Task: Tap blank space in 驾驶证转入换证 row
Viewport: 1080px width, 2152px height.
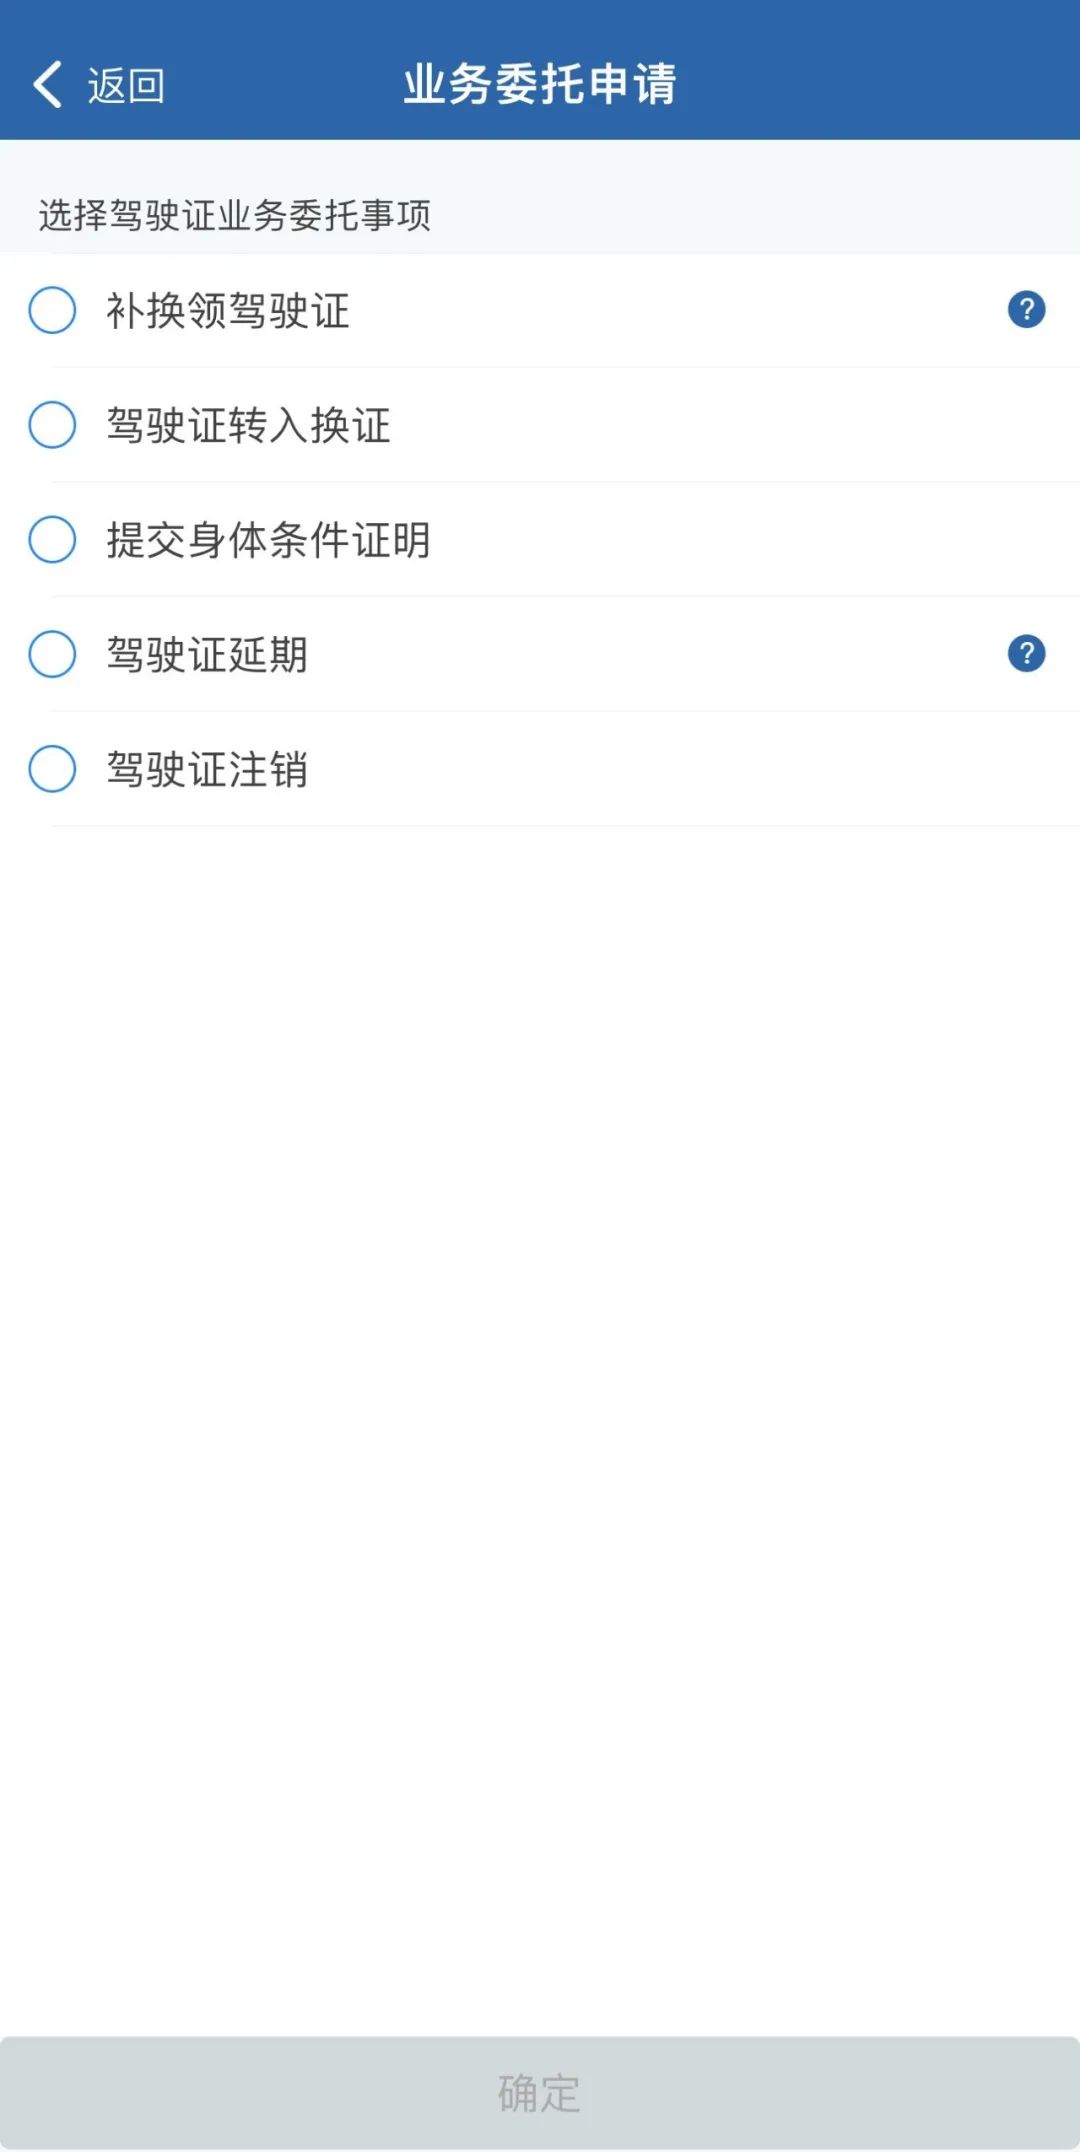Action: 720,425
